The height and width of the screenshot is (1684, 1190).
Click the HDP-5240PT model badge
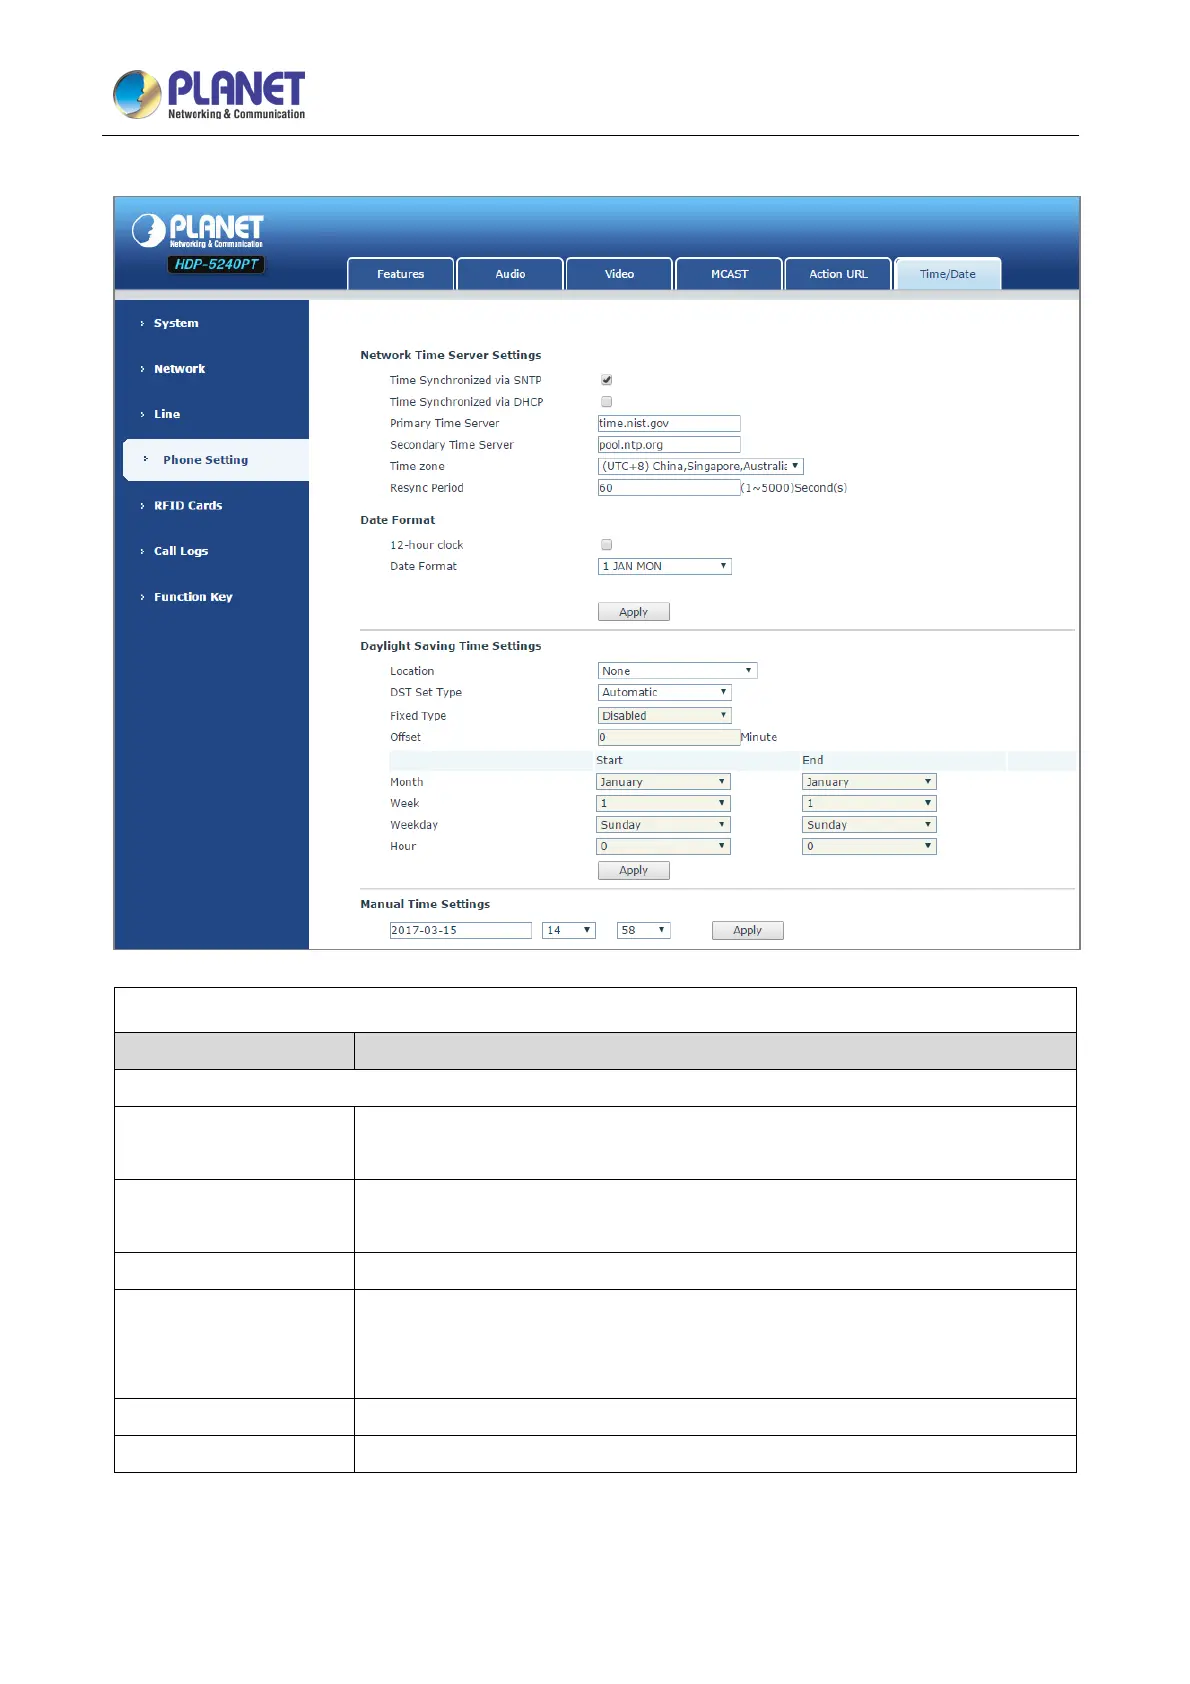tap(216, 264)
